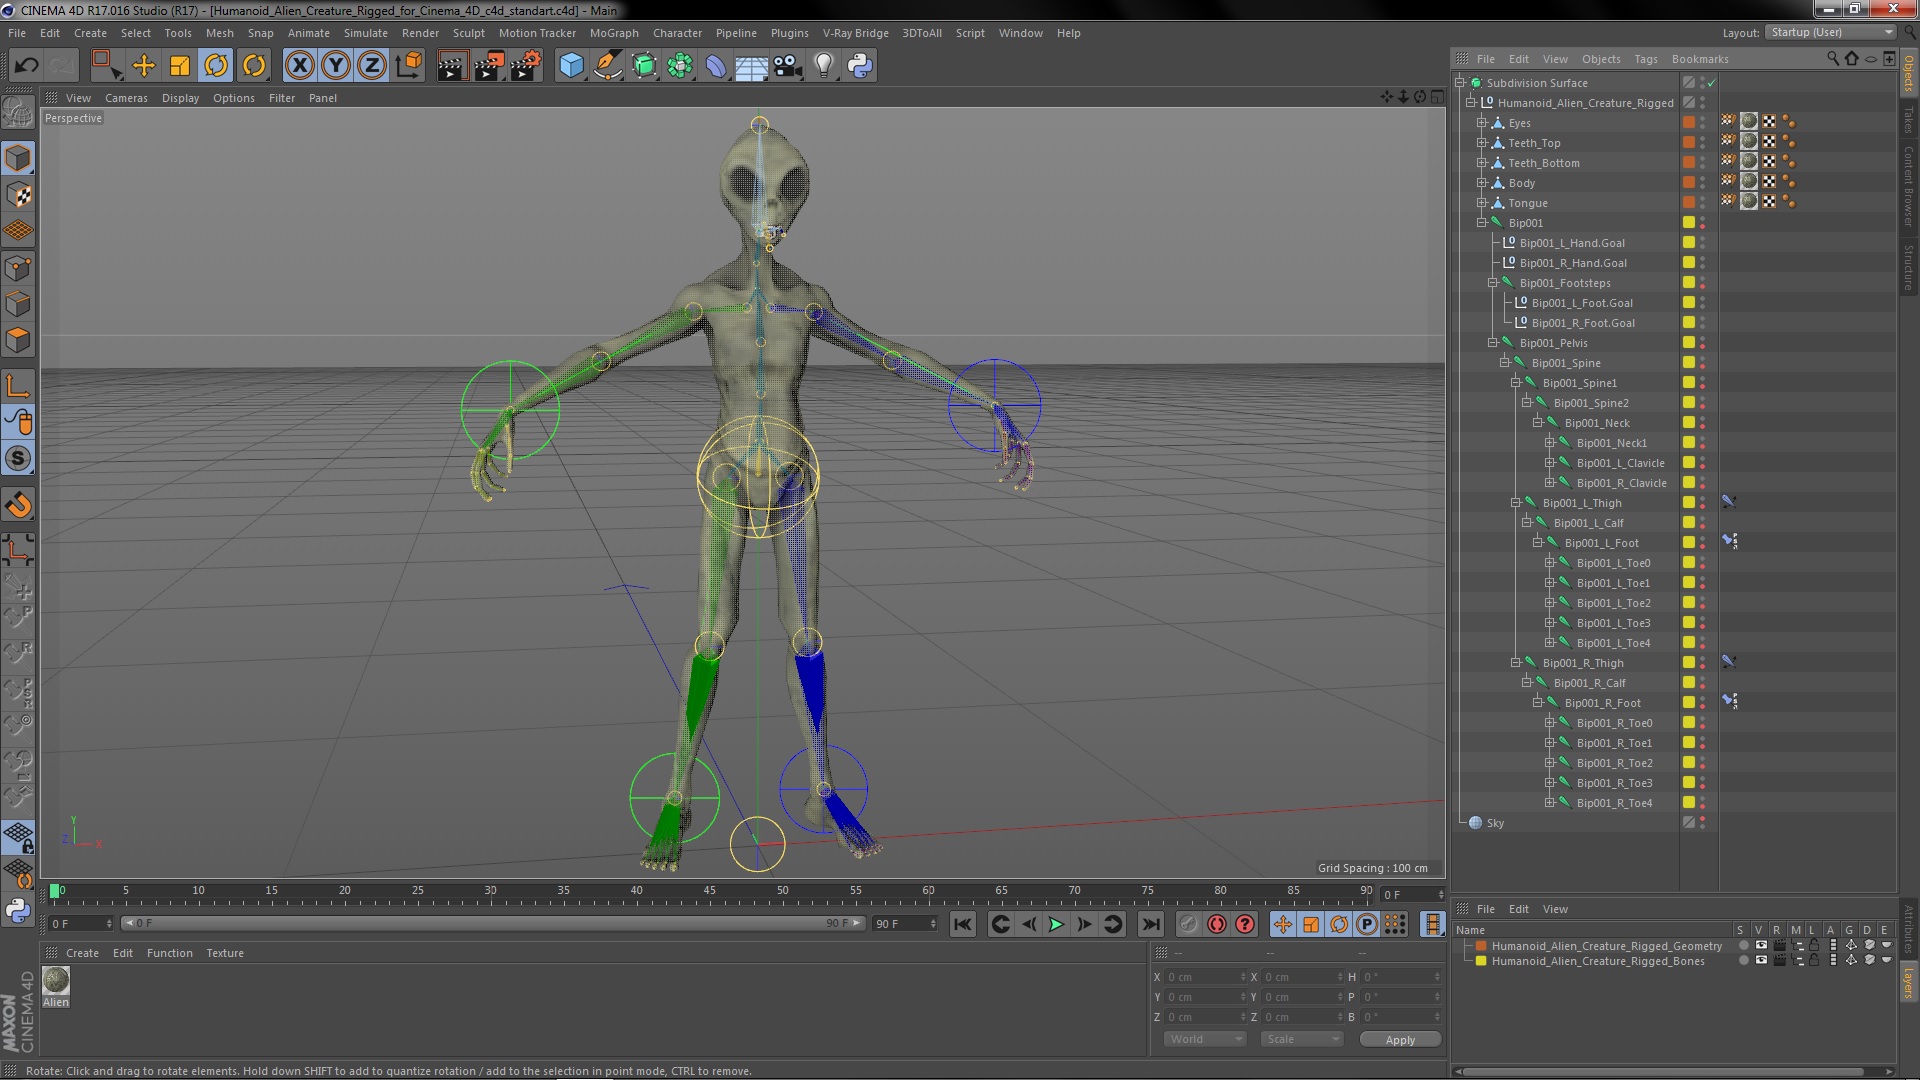Expand the Body object

(x=1482, y=183)
